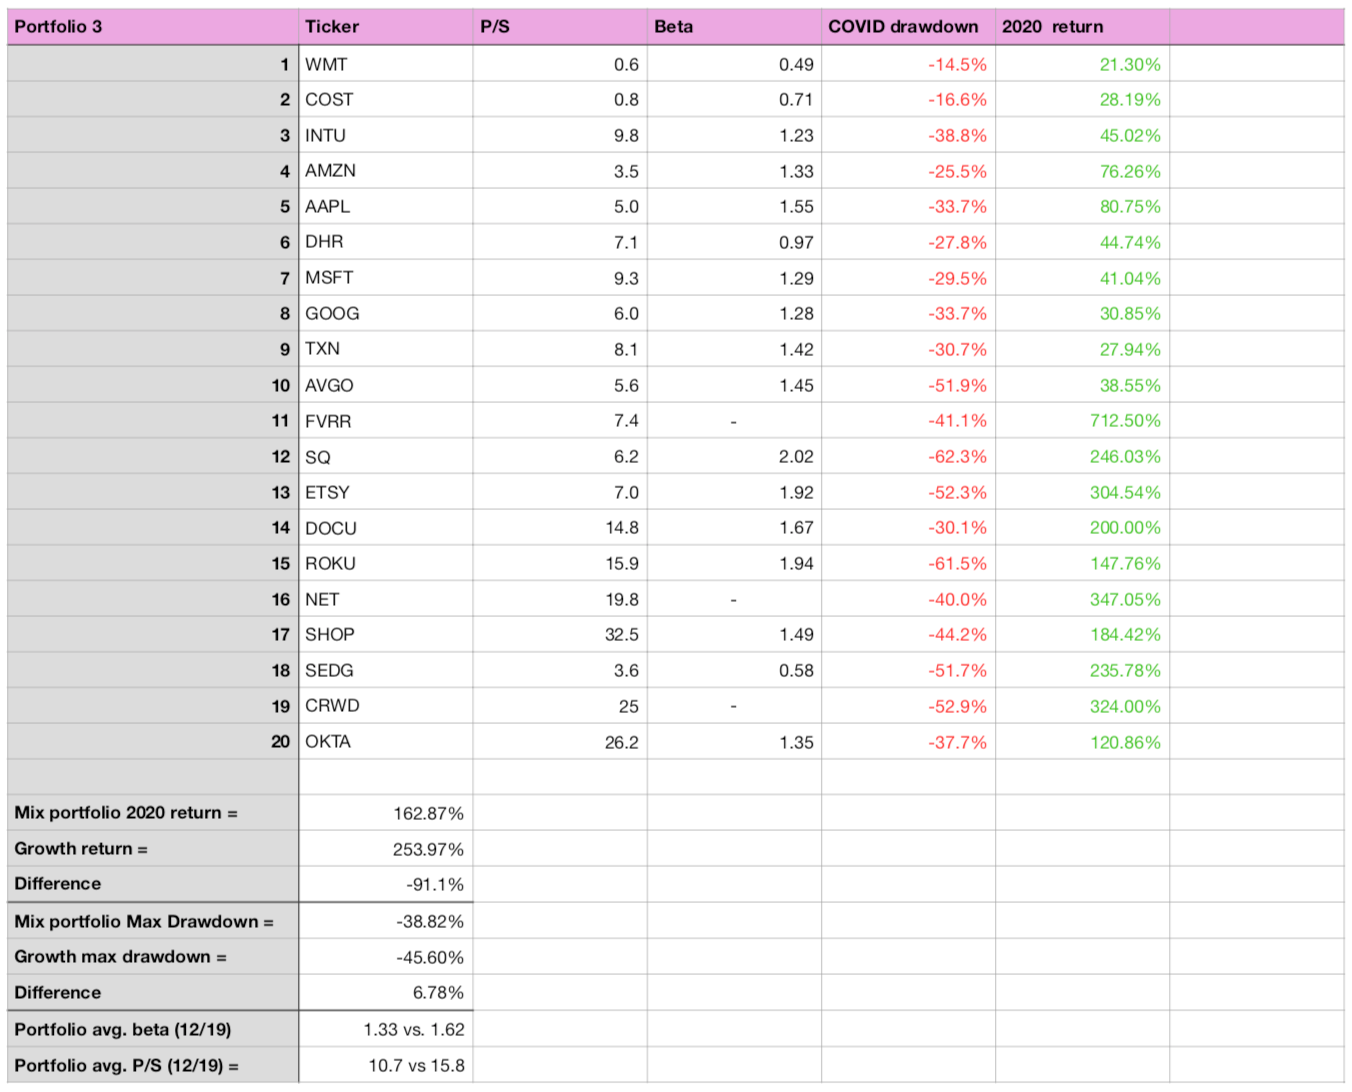Click the FVRR ticker cell

click(x=385, y=421)
